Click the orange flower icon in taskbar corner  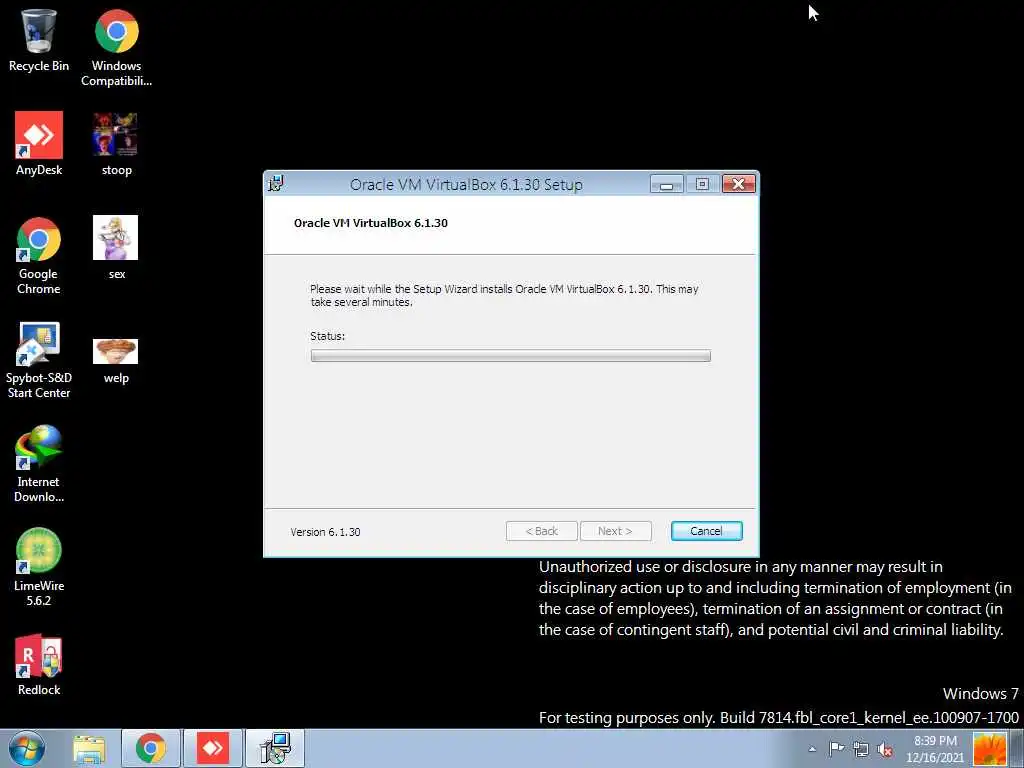[990, 749]
